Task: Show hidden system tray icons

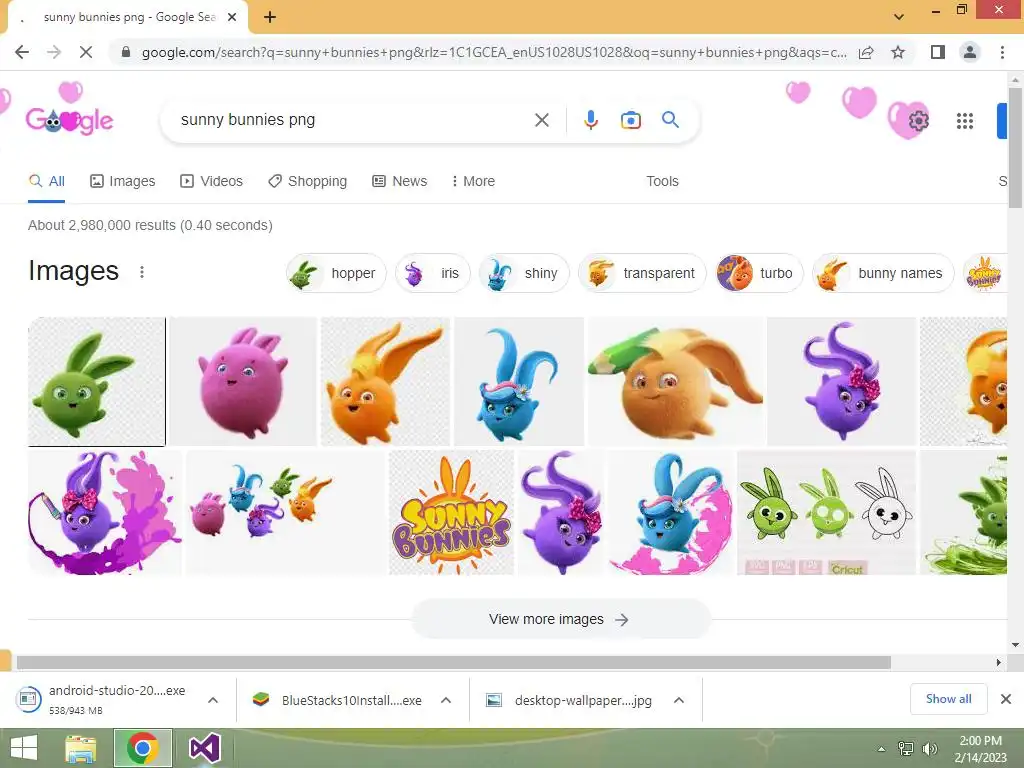Action: click(x=881, y=749)
